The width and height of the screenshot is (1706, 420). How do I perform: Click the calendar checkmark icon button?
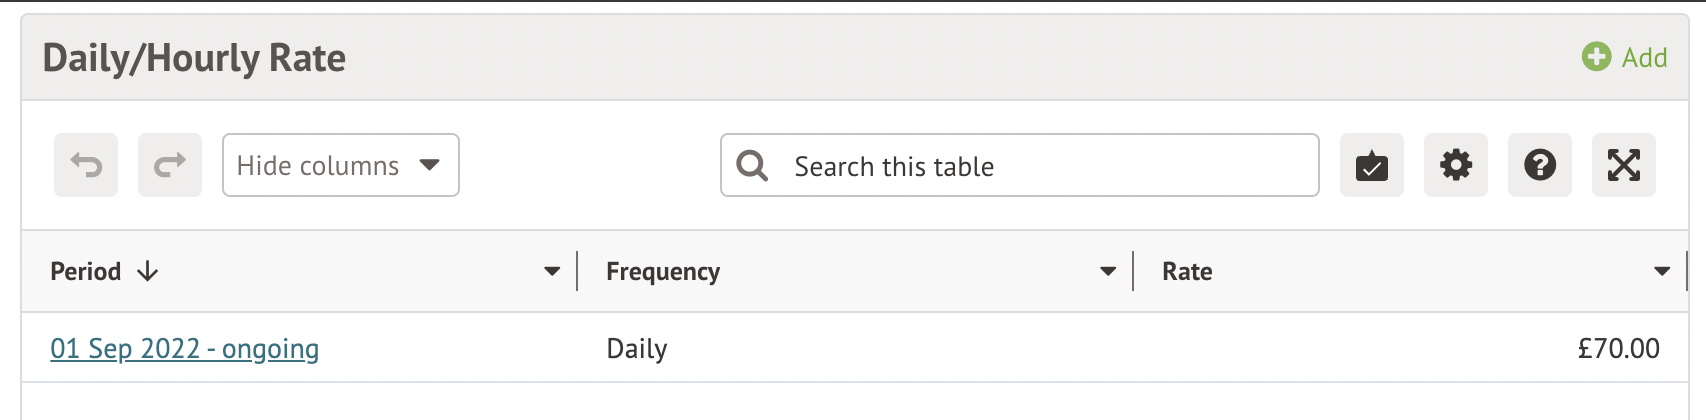1371,165
